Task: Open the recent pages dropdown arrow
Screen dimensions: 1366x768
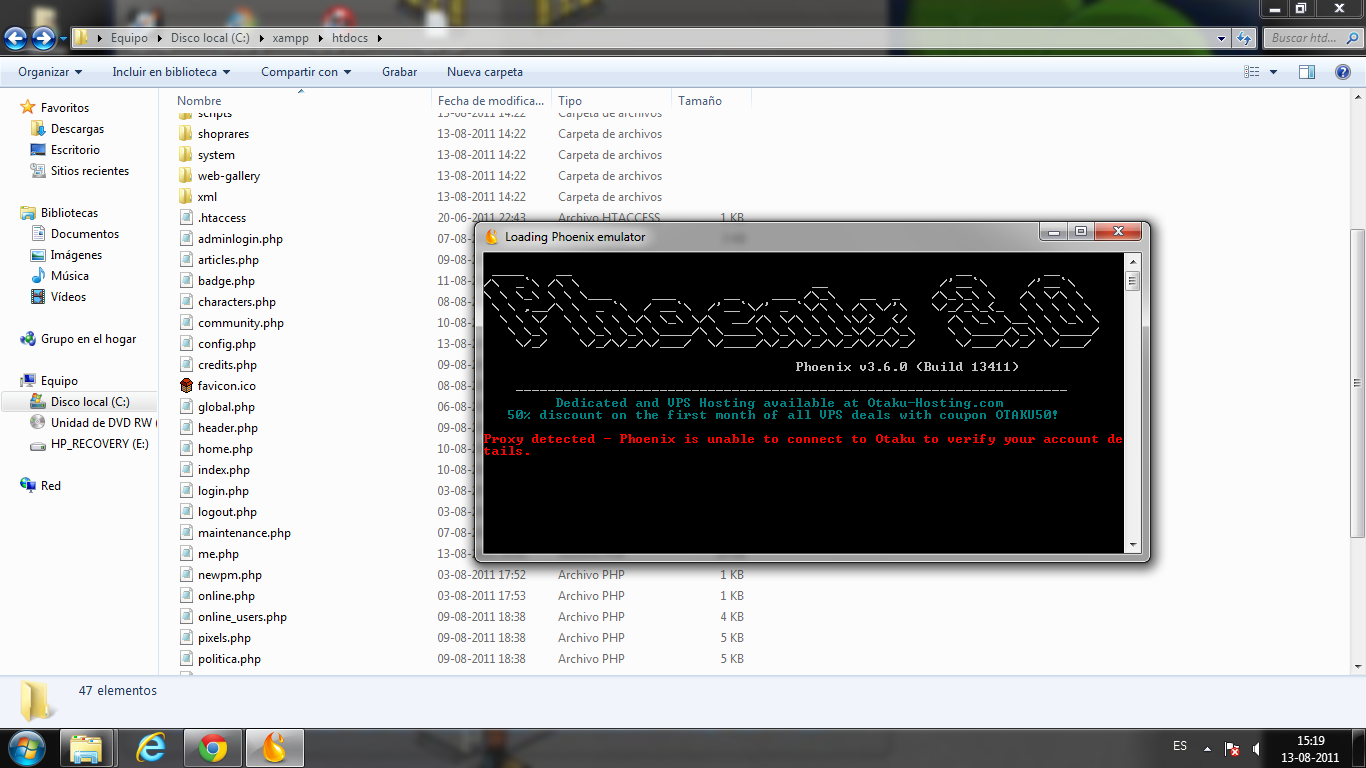Action: click(64, 39)
